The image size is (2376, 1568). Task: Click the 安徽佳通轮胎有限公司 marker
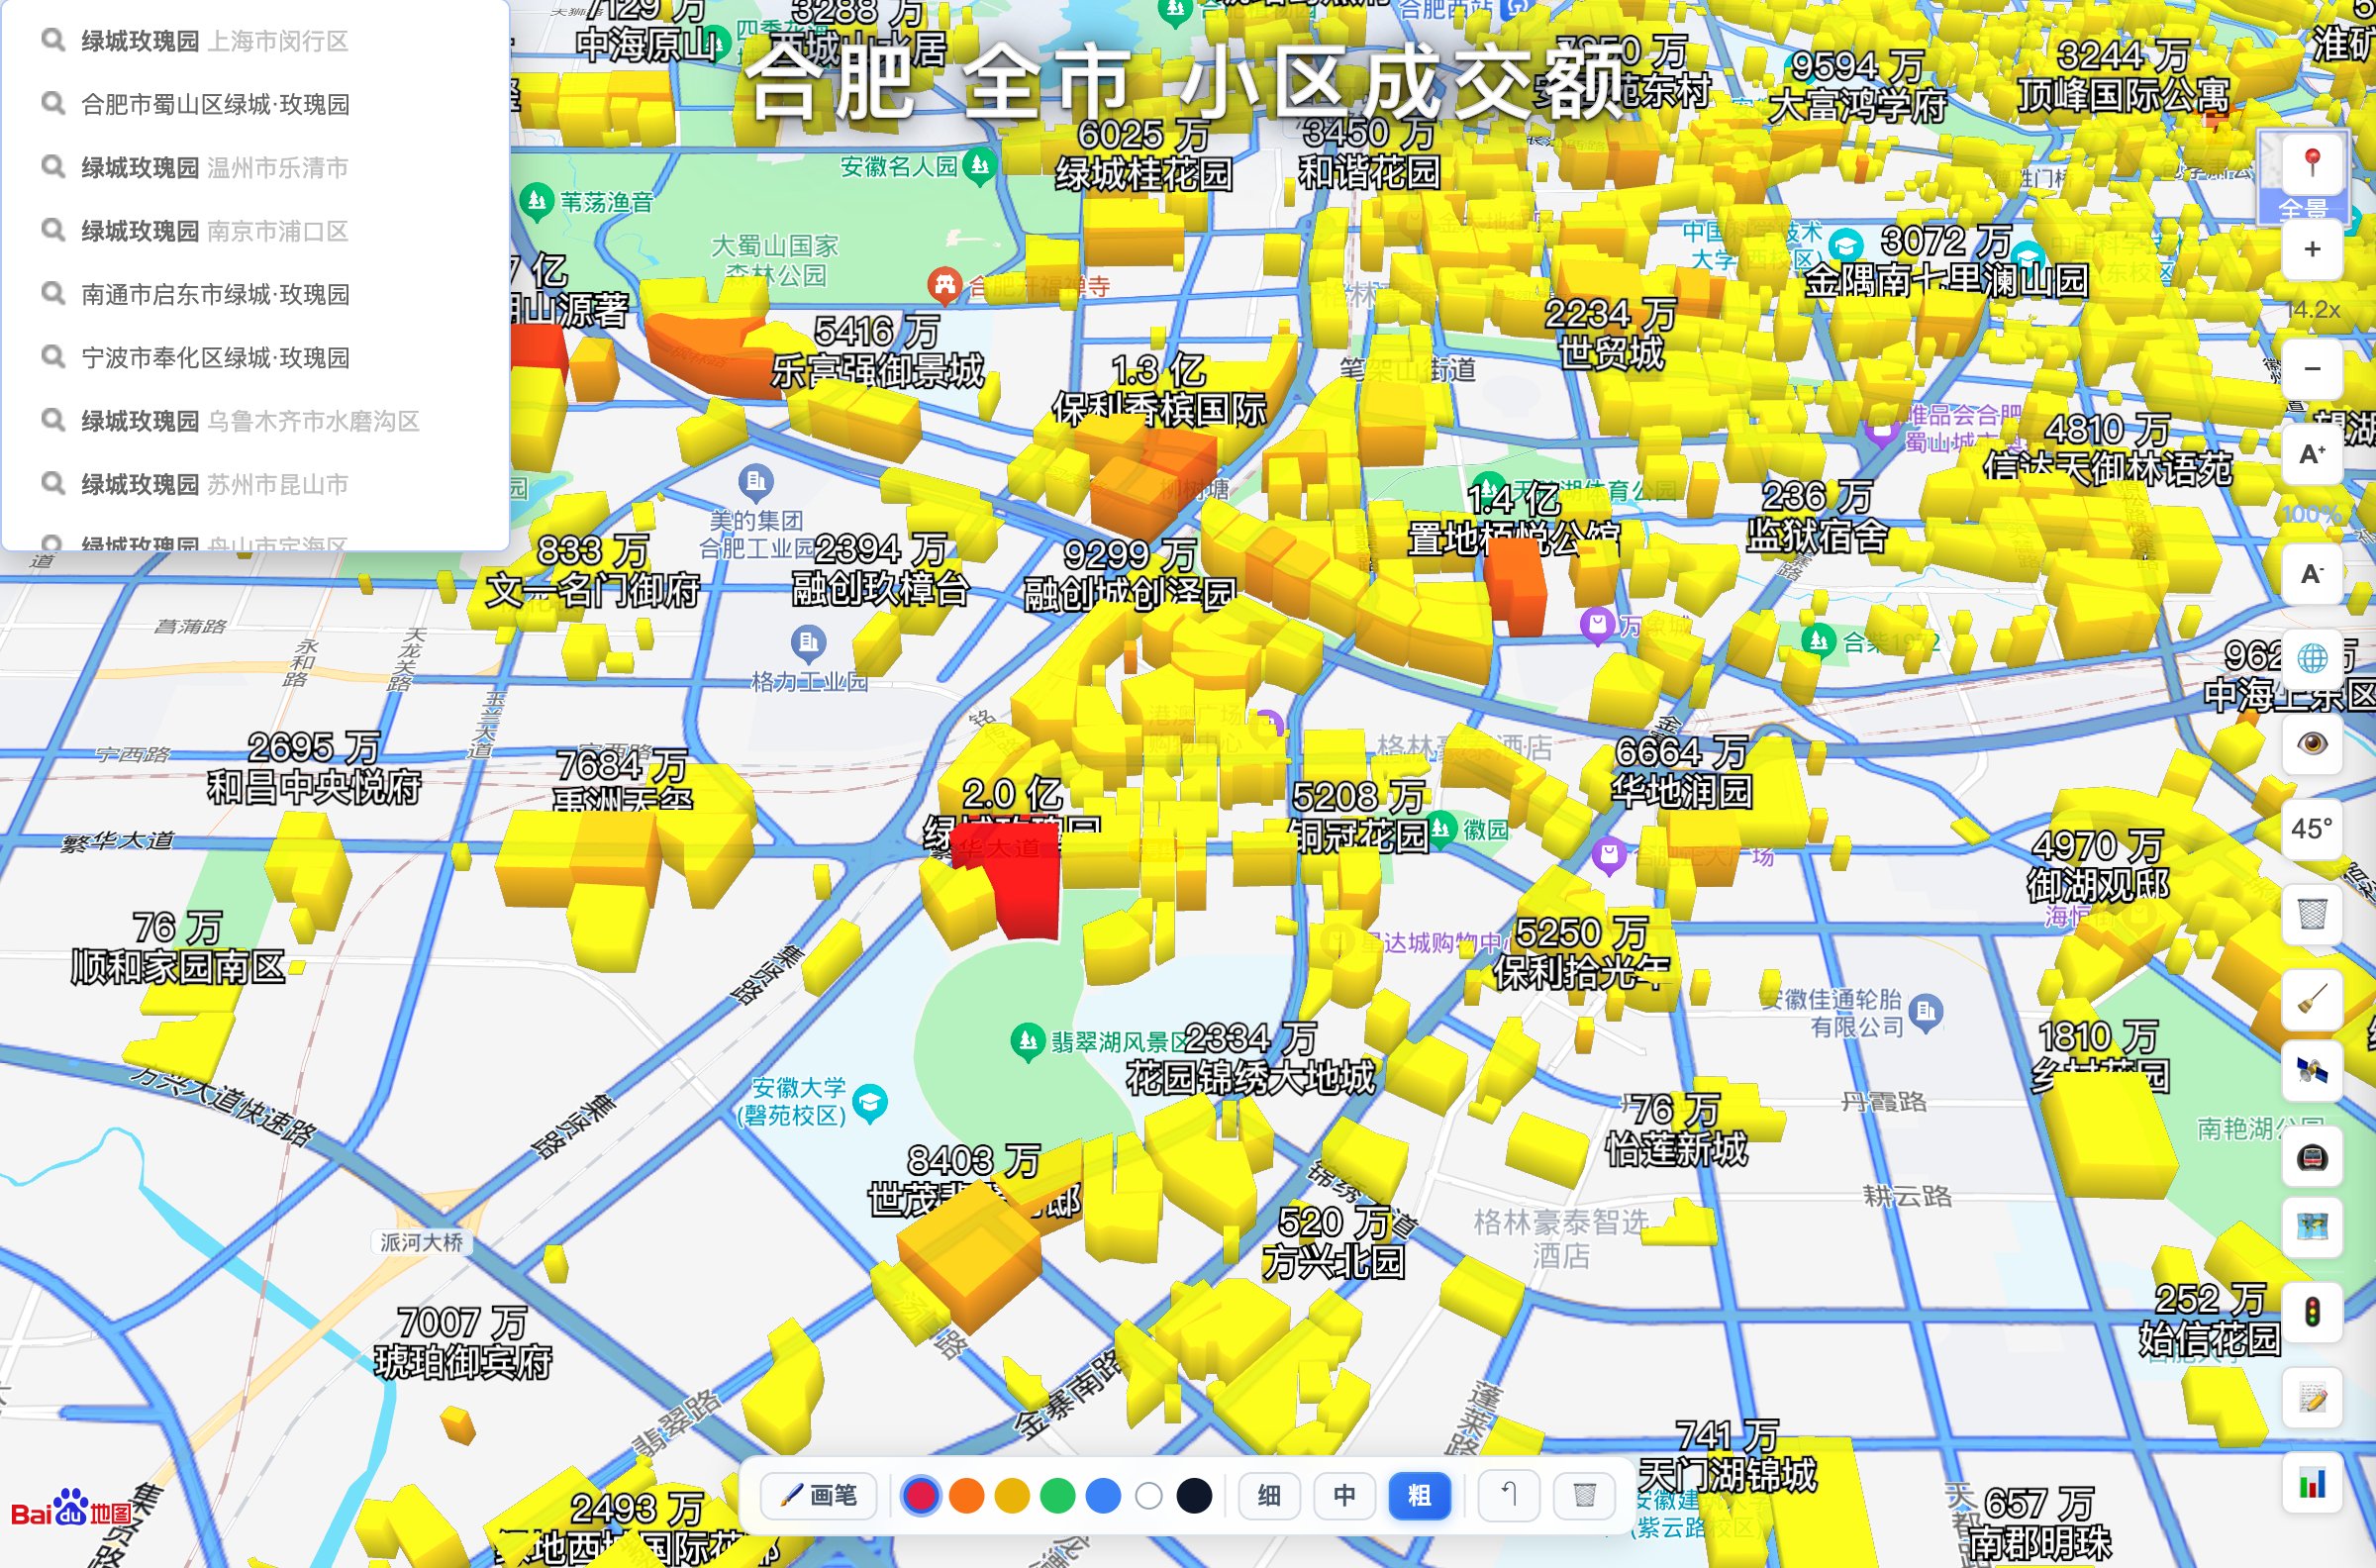click(1926, 1013)
